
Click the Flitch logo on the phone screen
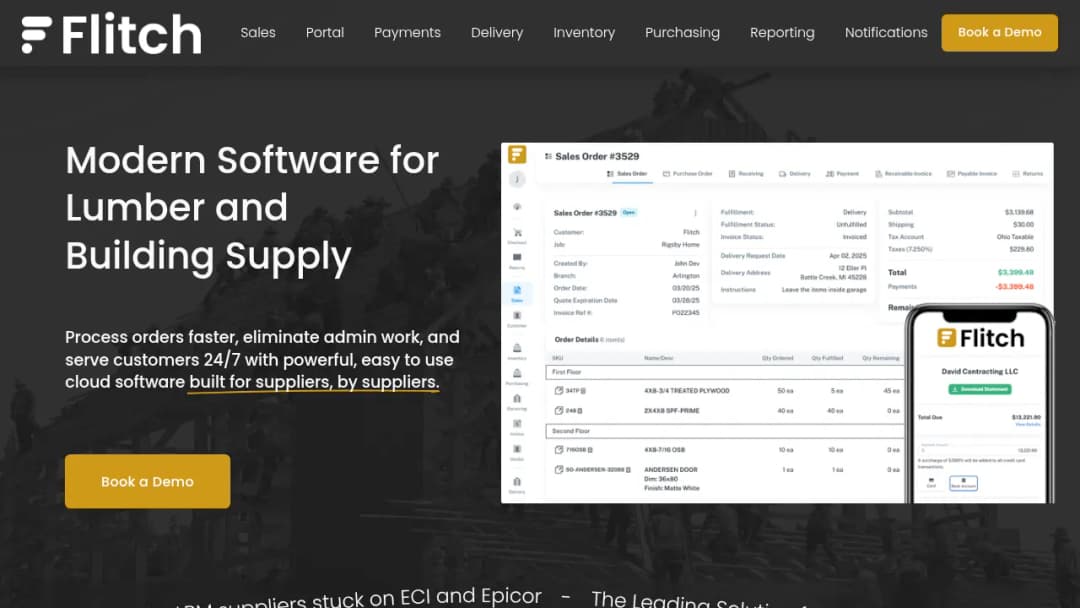pos(980,338)
